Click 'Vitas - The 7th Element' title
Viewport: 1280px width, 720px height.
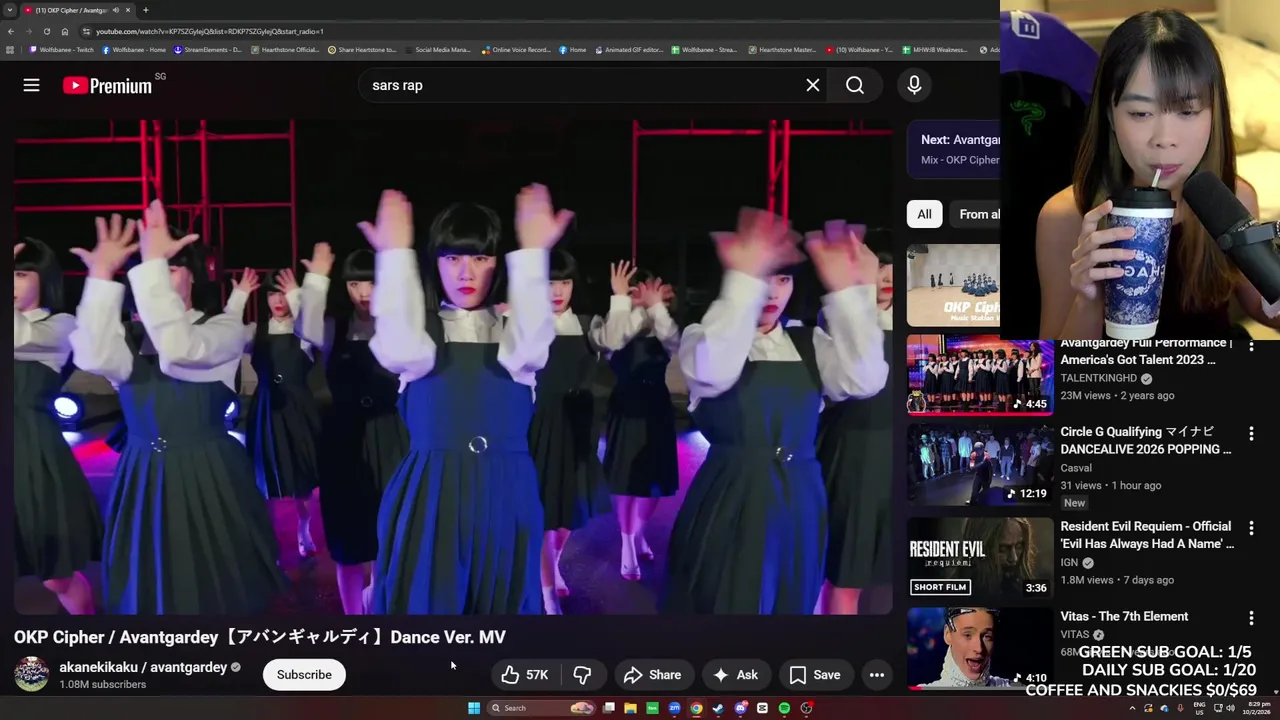(x=1124, y=616)
